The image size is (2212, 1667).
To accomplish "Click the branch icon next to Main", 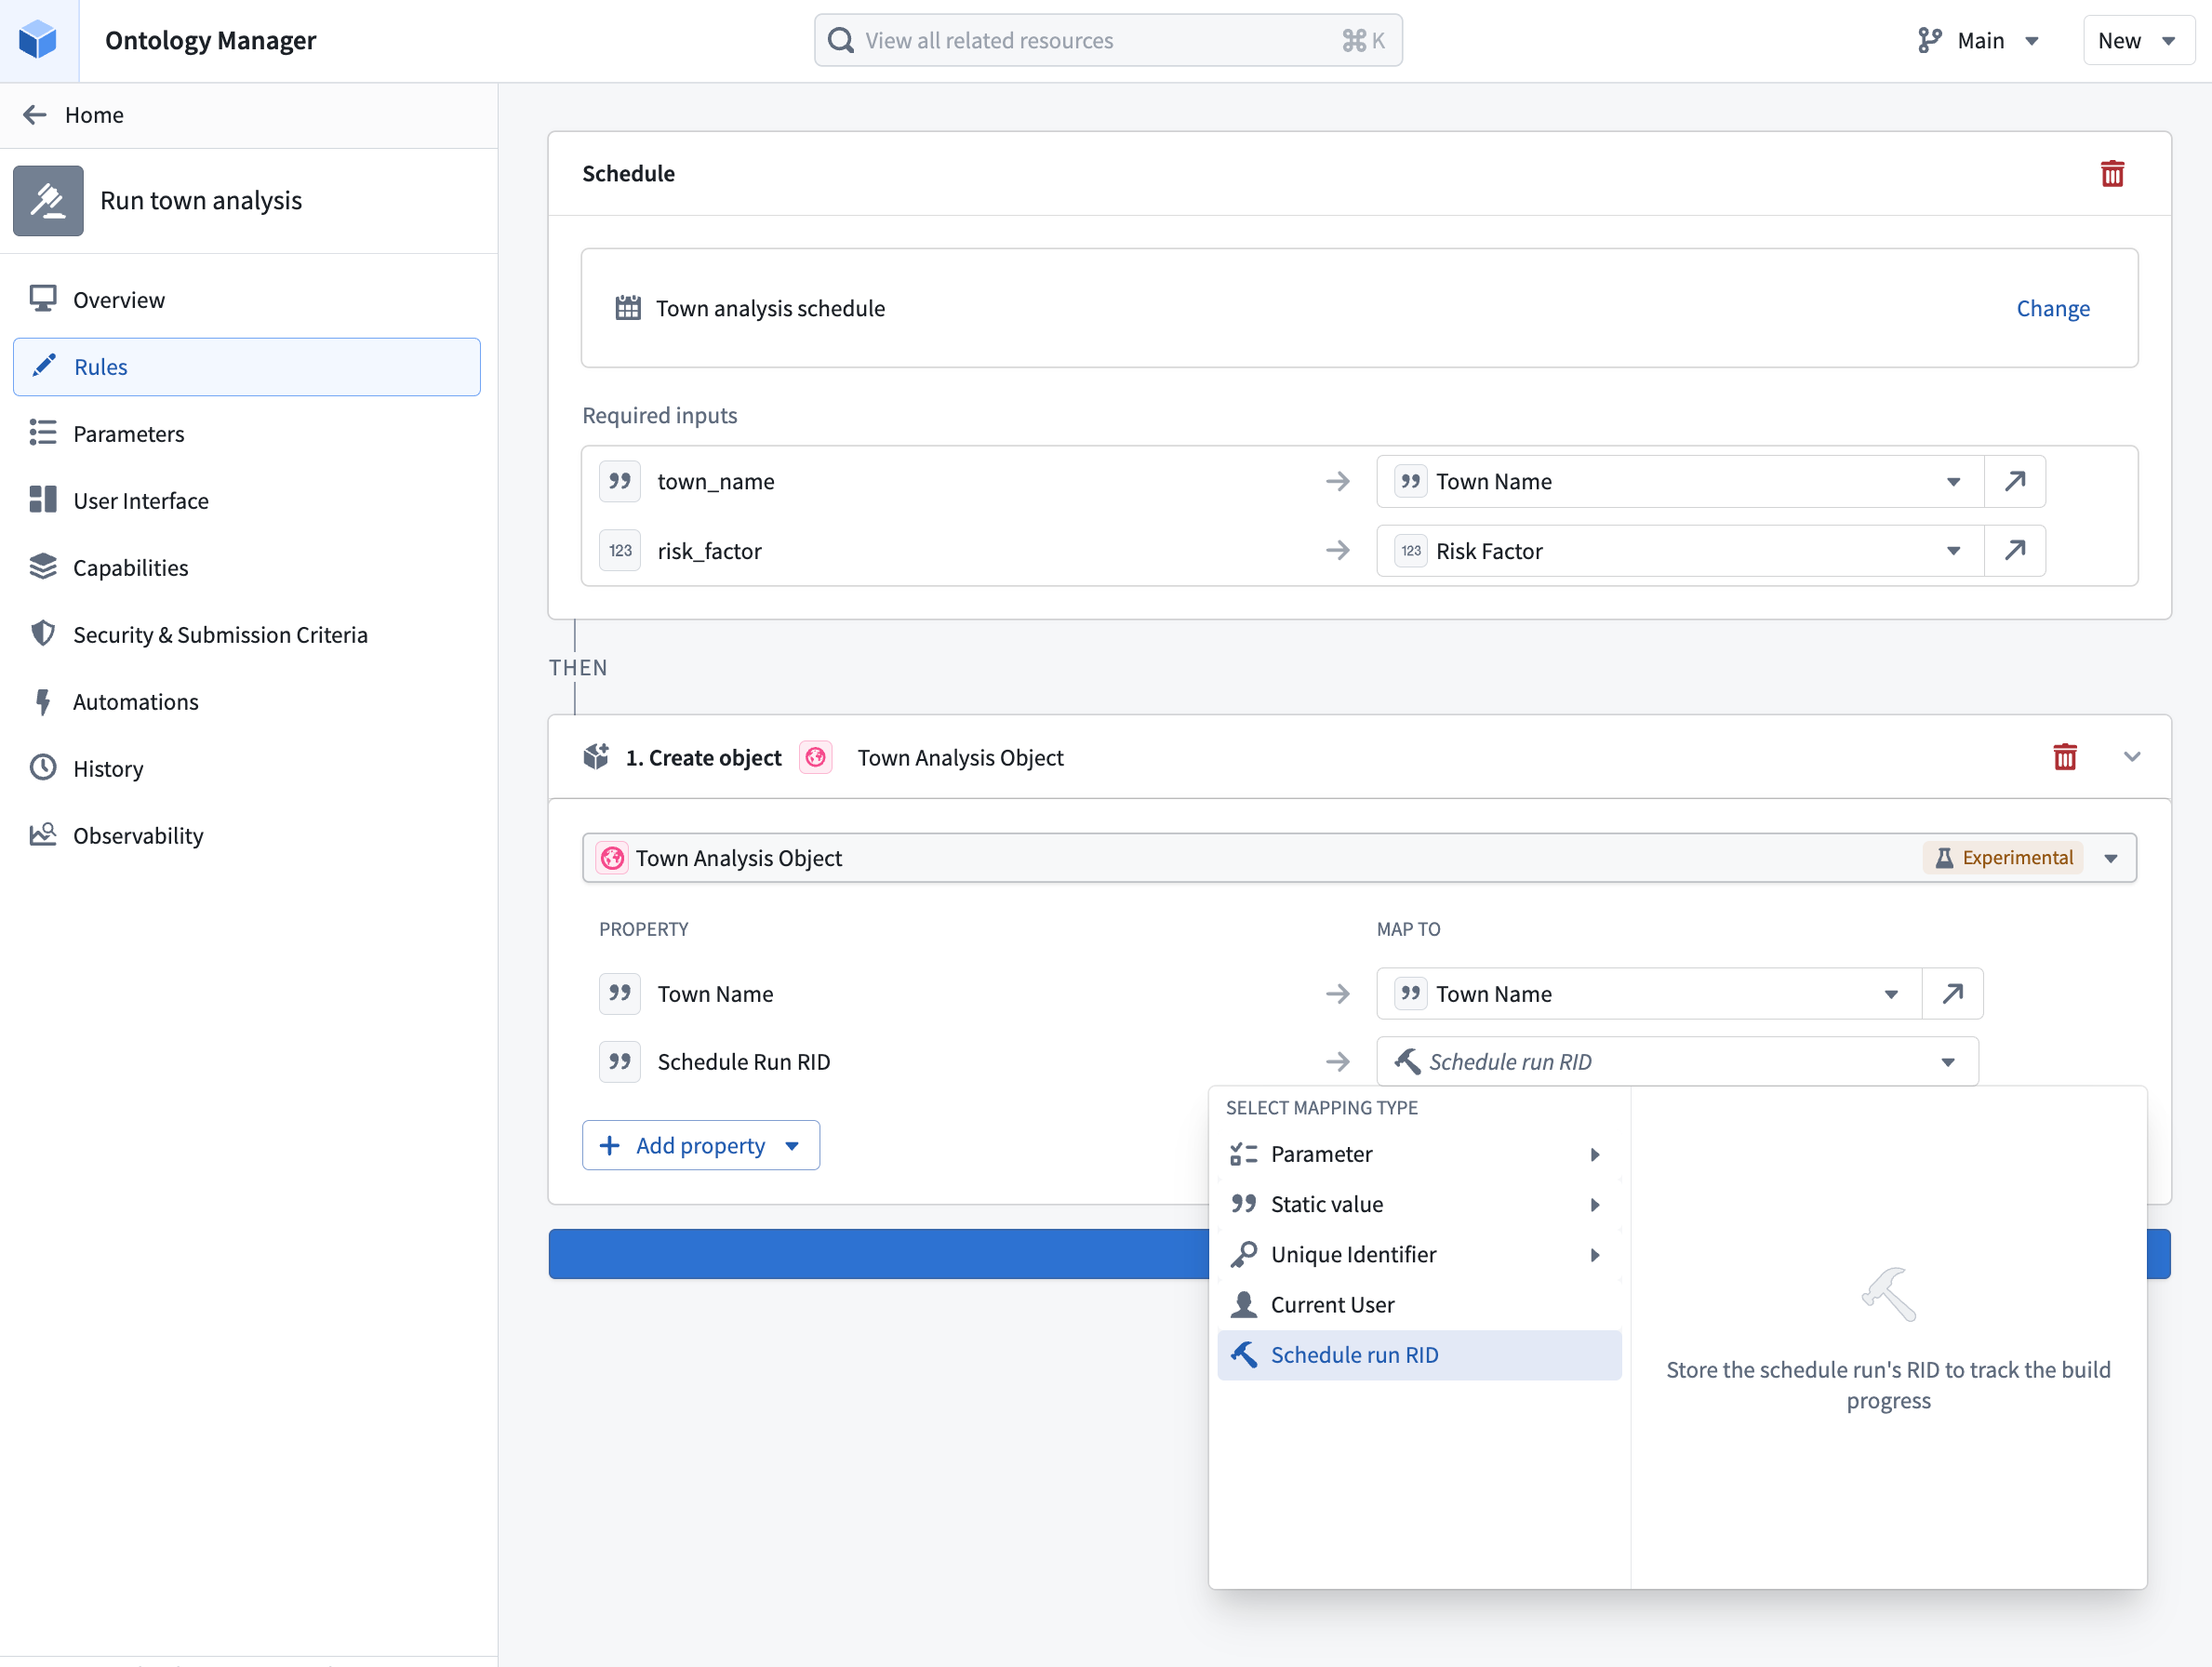I will click(1929, 40).
